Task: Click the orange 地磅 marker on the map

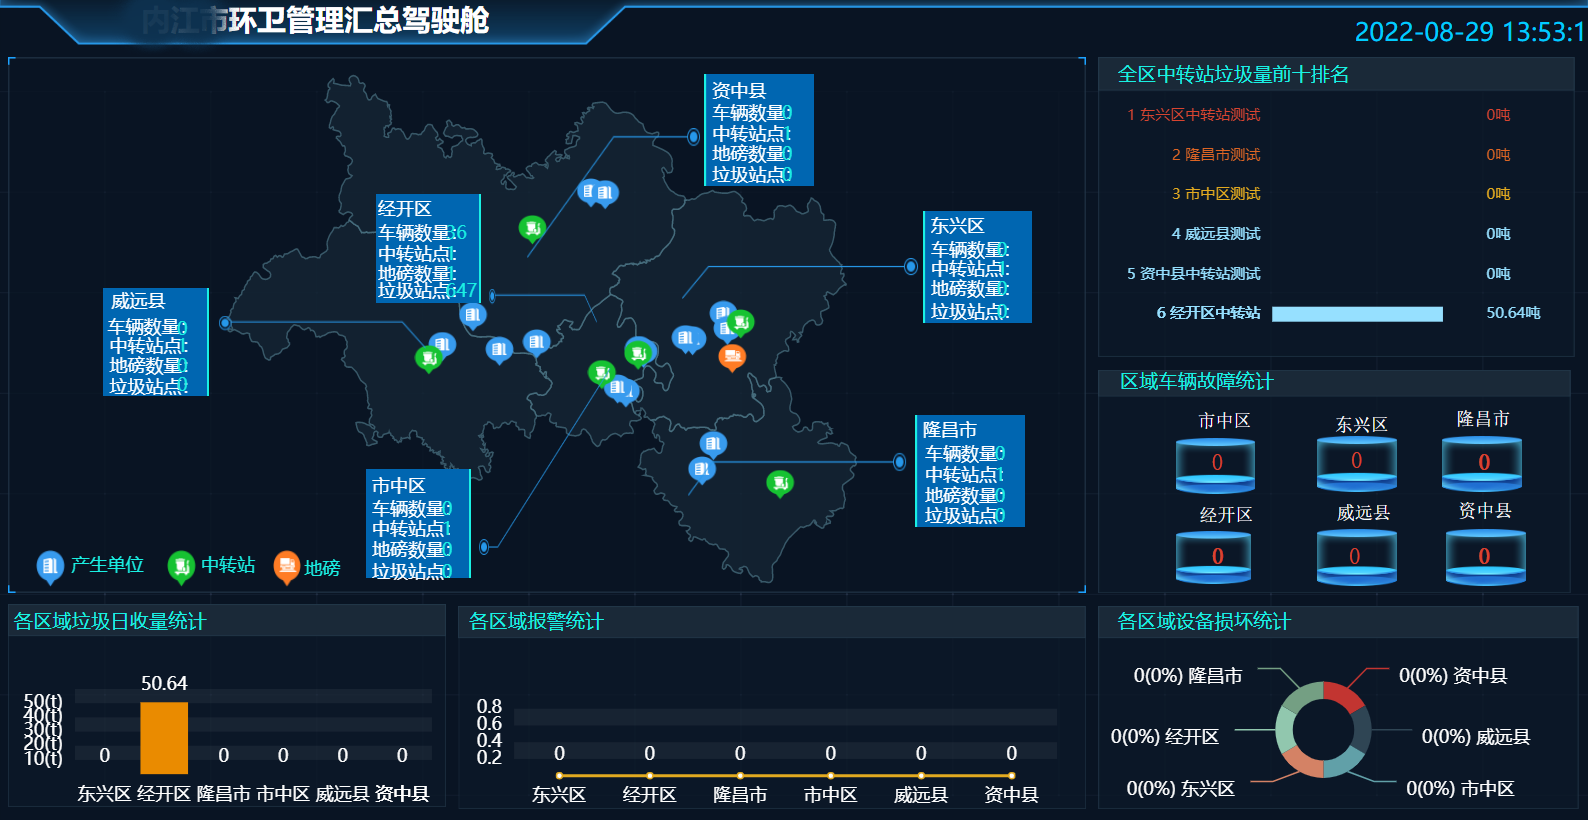Action: (x=732, y=356)
